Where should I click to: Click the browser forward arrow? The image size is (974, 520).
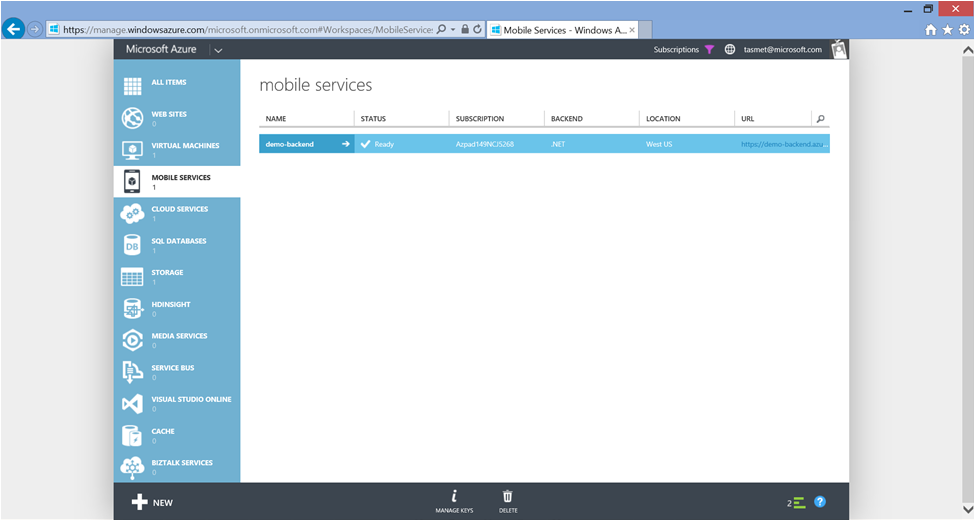[35, 29]
